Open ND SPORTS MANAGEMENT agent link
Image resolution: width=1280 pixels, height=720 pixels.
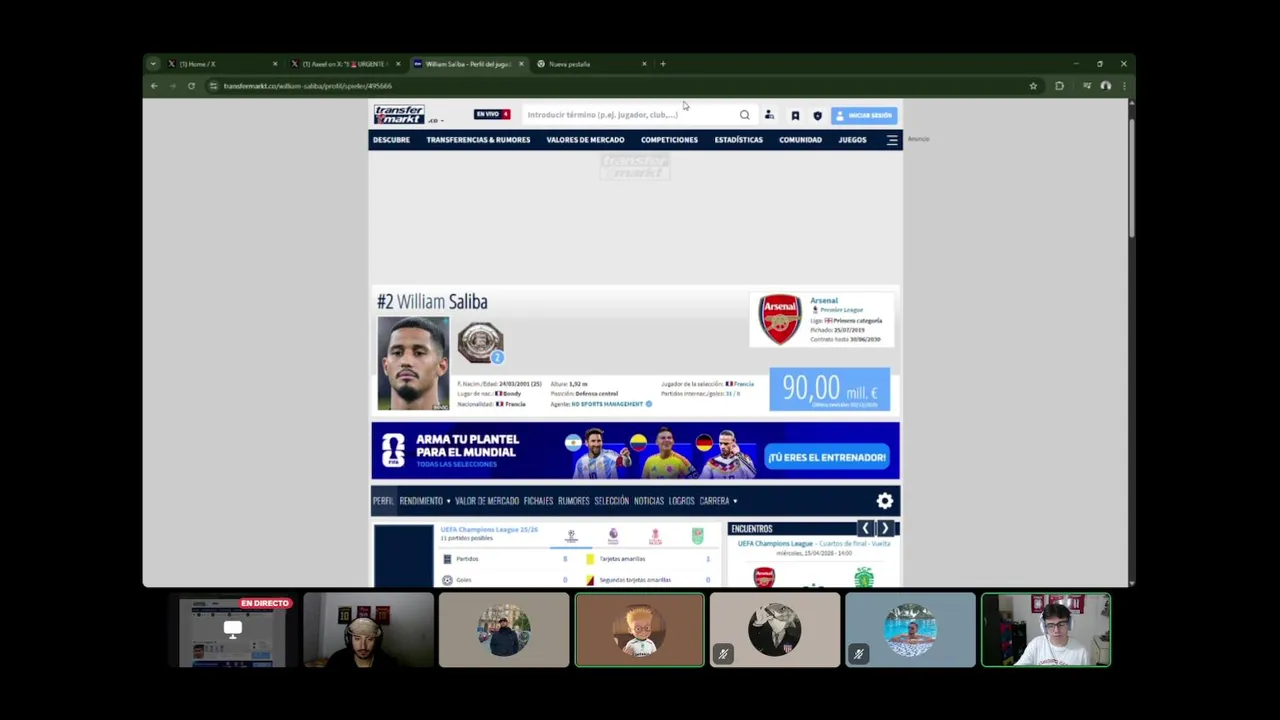[x=607, y=404]
